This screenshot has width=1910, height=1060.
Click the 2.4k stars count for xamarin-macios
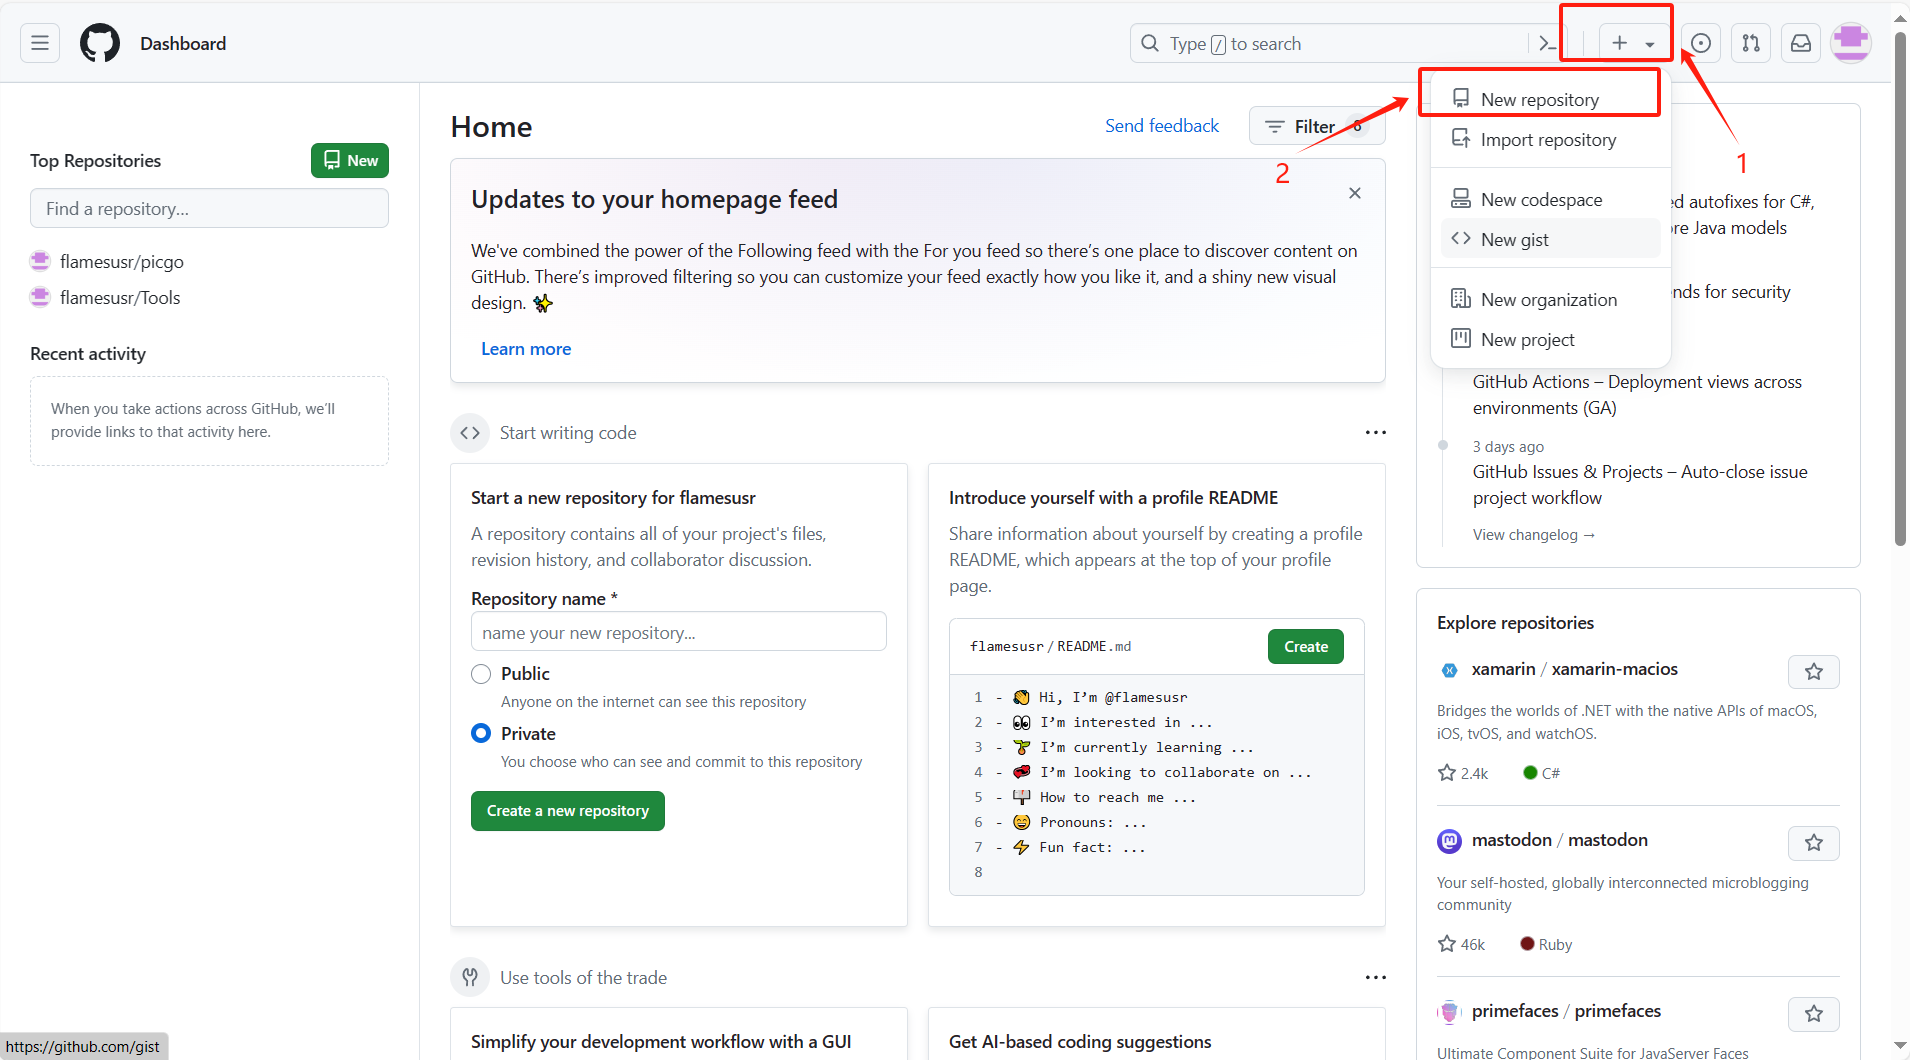click(x=1463, y=773)
